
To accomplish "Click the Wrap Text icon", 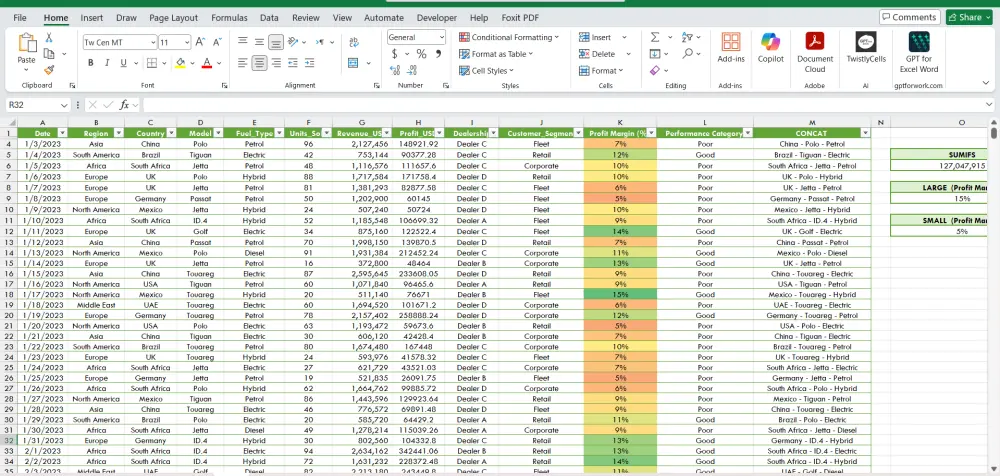I will [354, 42].
